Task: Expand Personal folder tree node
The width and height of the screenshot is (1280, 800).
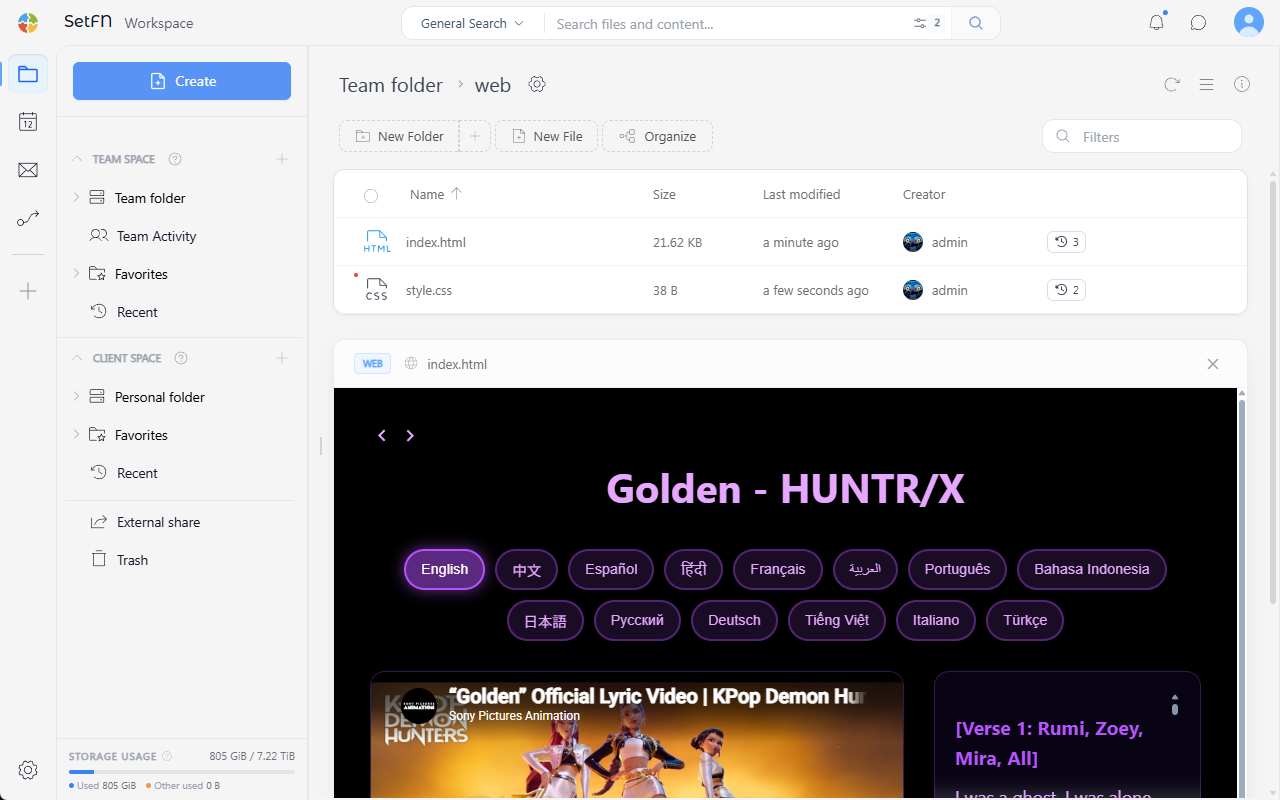Action: point(76,397)
